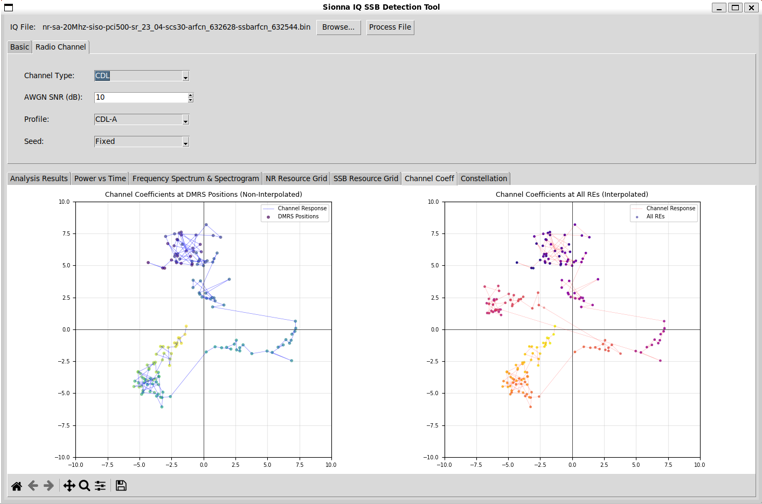This screenshot has height=504, width=762.
Task: Open the window menu icon in title bar
Action: click(x=9, y=7)
